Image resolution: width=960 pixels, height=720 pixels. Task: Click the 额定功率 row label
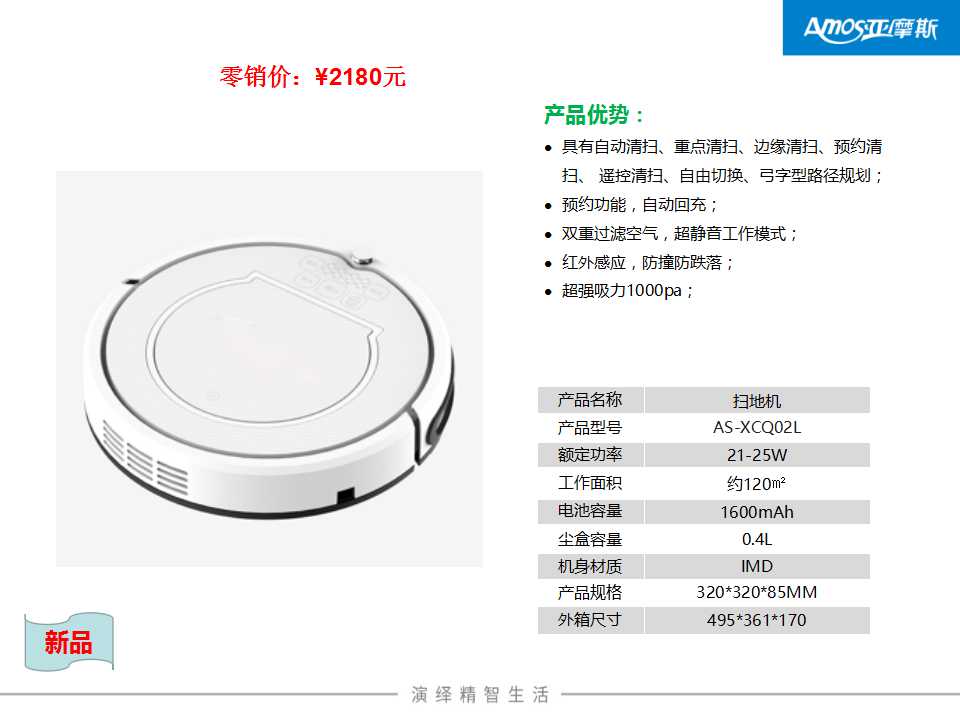coord(590,455)
